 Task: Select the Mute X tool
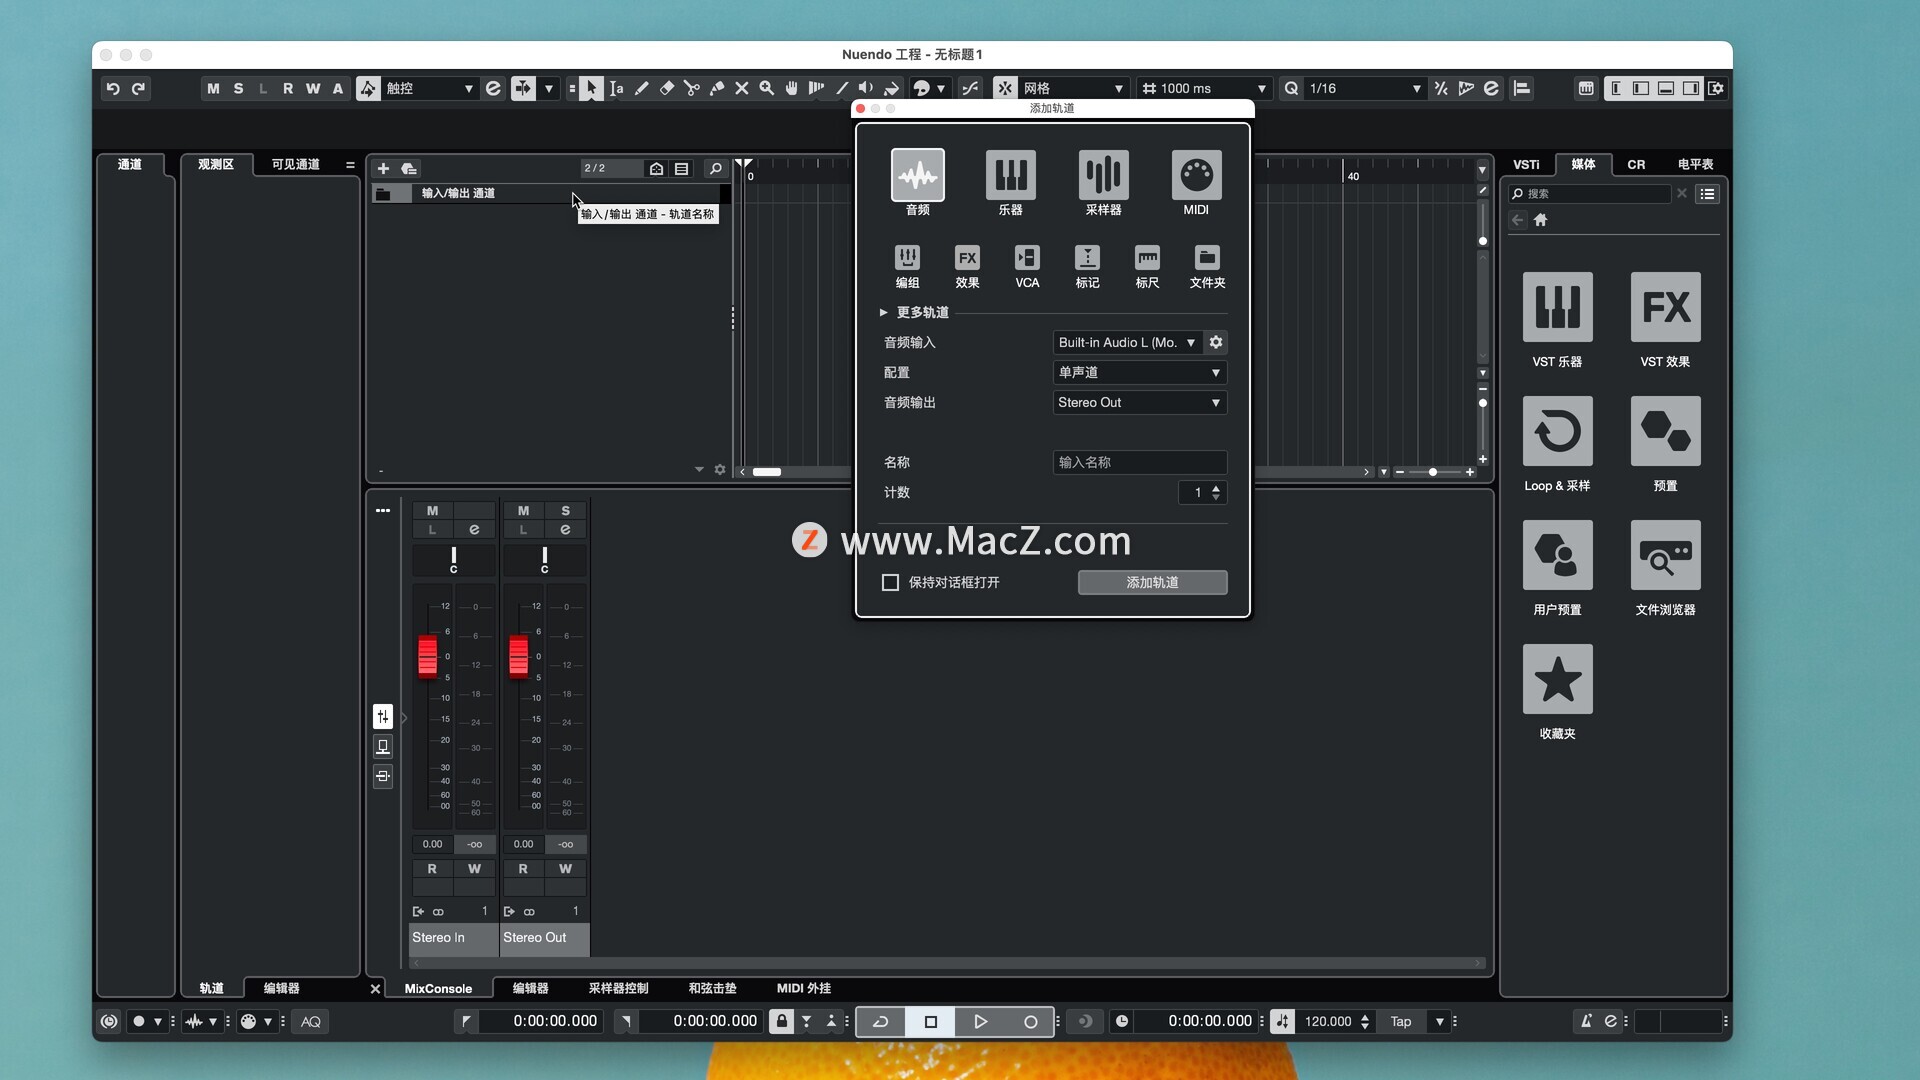(x=741, y=88)
